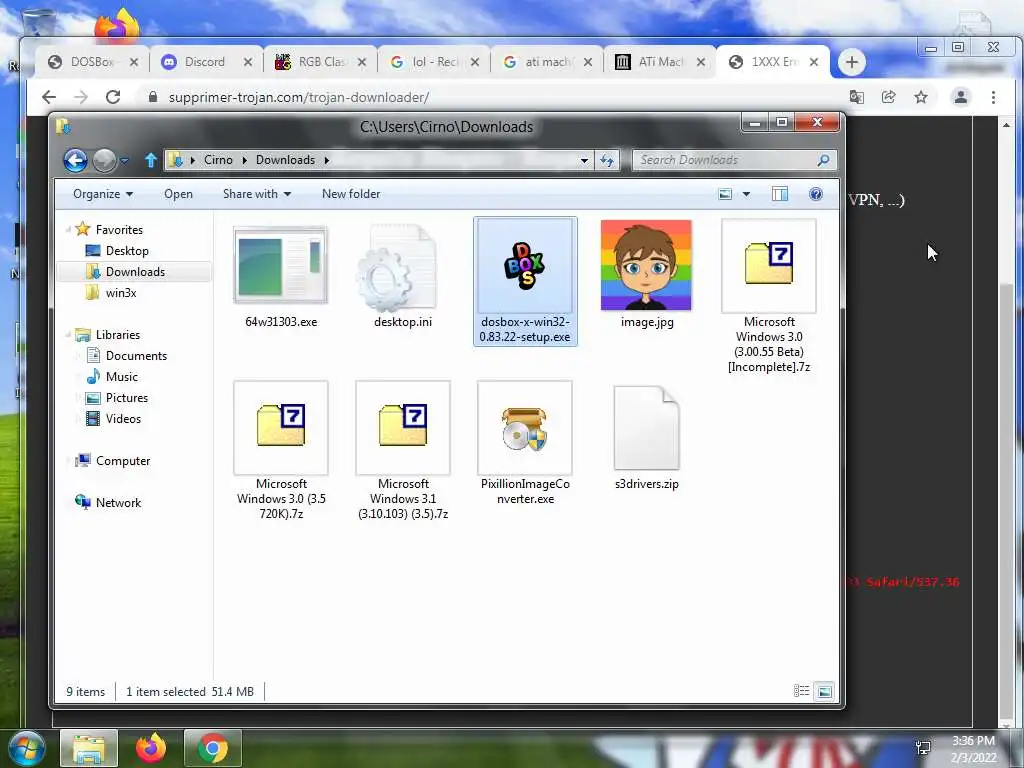1024x768 pixels.
Task: Switch to the RGB Clas browser tab
Action: [320, 62]
